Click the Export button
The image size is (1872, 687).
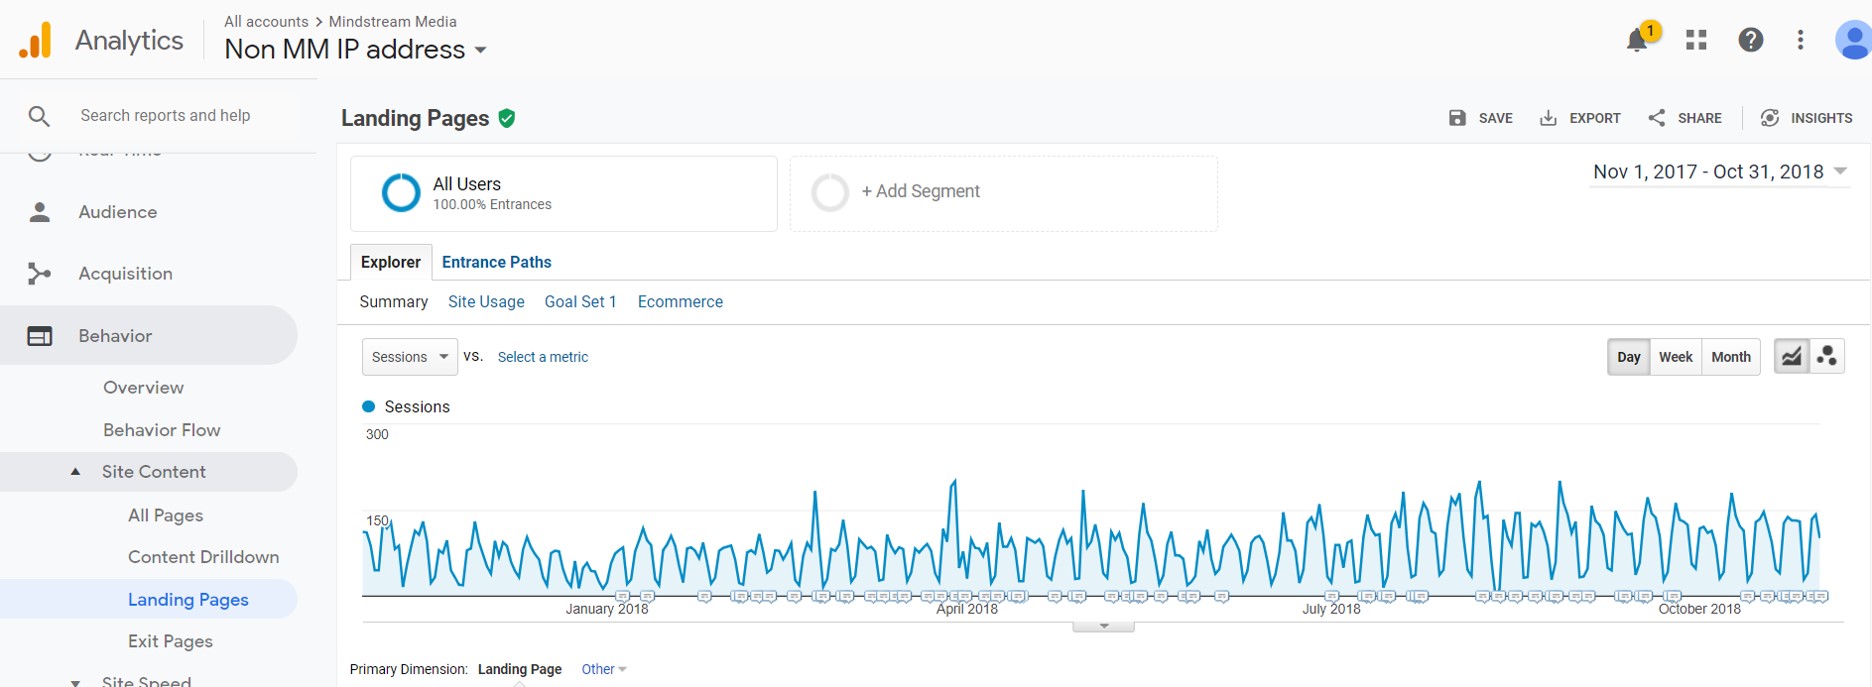tap(1580, 118)
